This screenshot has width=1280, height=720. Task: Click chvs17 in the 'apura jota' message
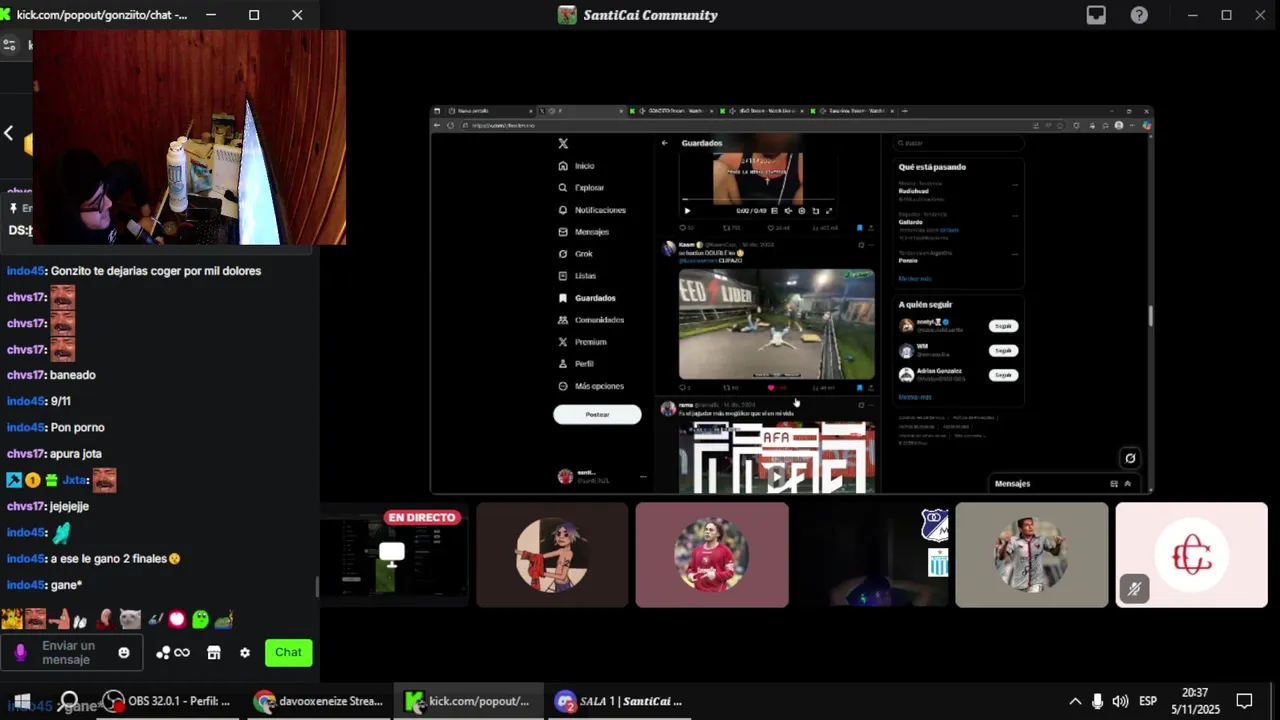[x=26, y=454]
